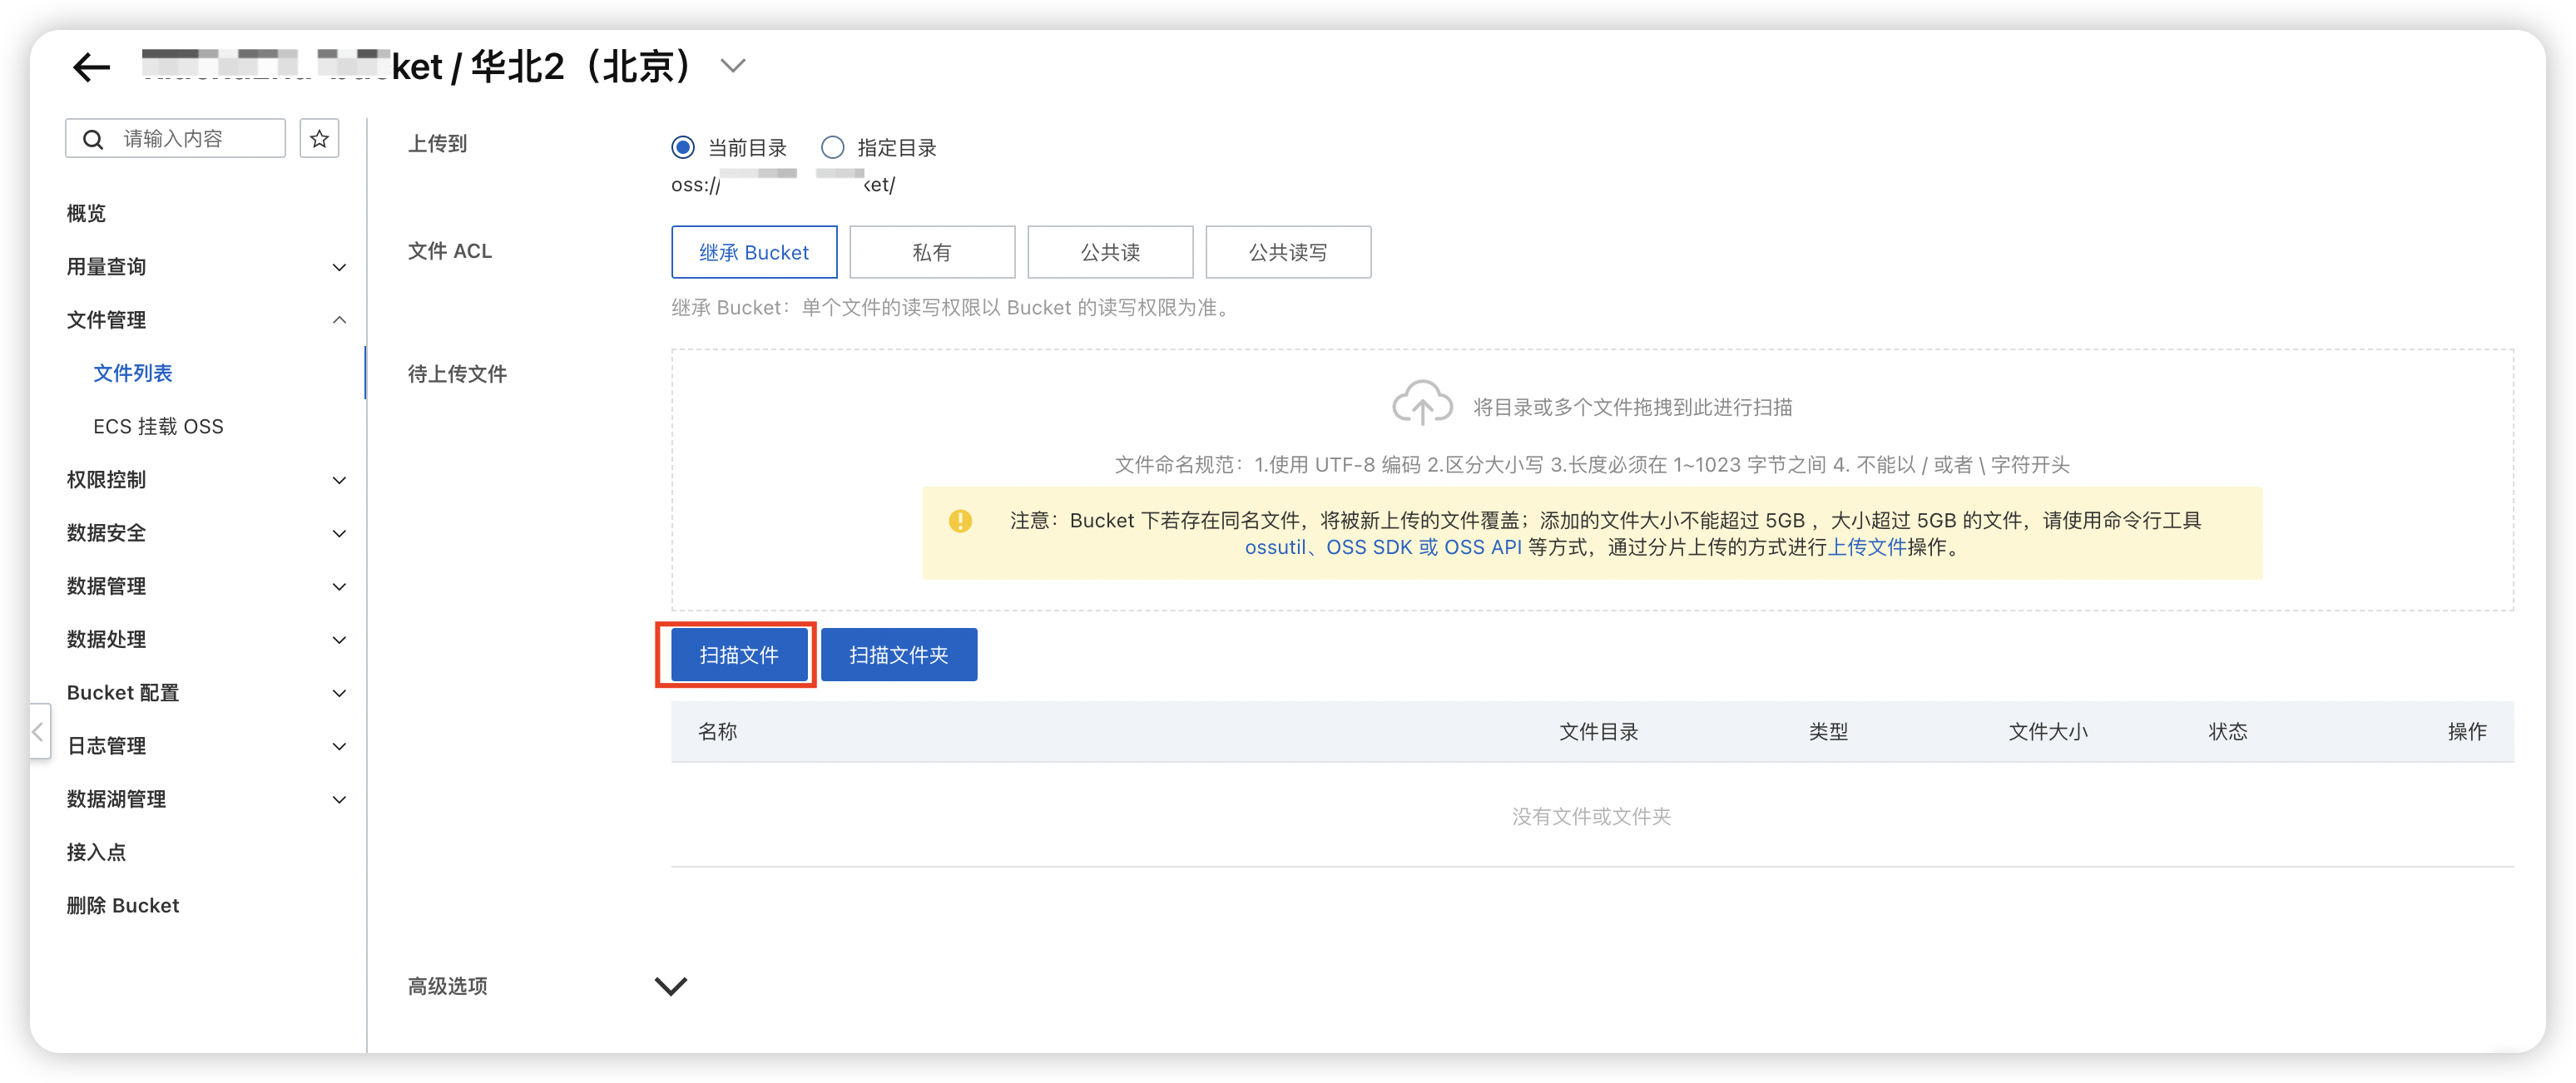Open ECS 挂载 OSS sidebar item
This screenshot has width=2576, height=1083.
click(x=158, y=426)
